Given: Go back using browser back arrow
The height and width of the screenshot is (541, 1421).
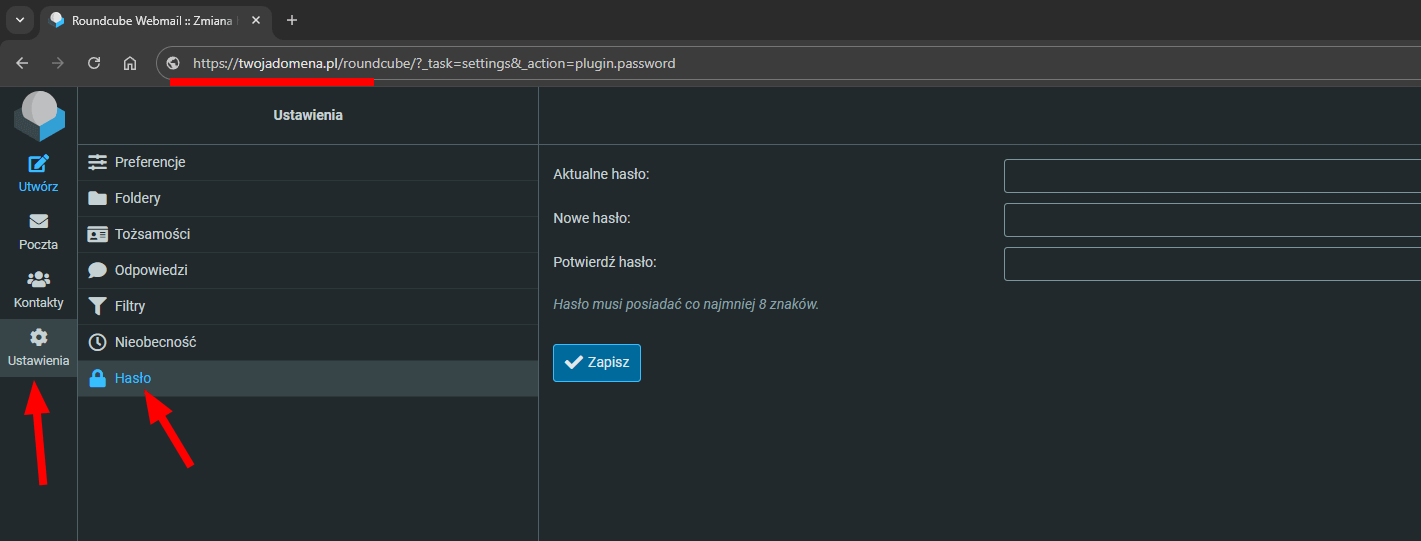Looking at the screenshot, I should point(22,63).
